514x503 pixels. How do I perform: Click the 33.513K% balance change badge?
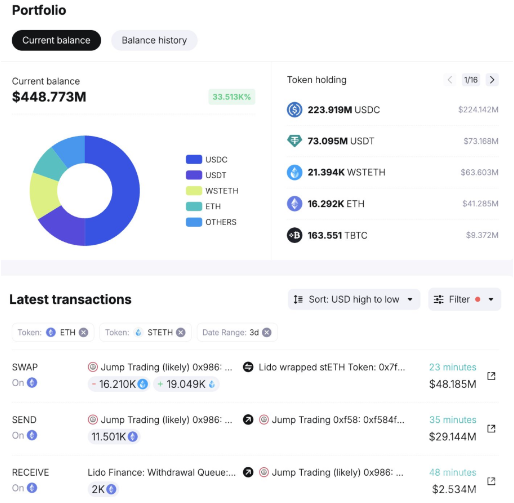coord(232,97)
